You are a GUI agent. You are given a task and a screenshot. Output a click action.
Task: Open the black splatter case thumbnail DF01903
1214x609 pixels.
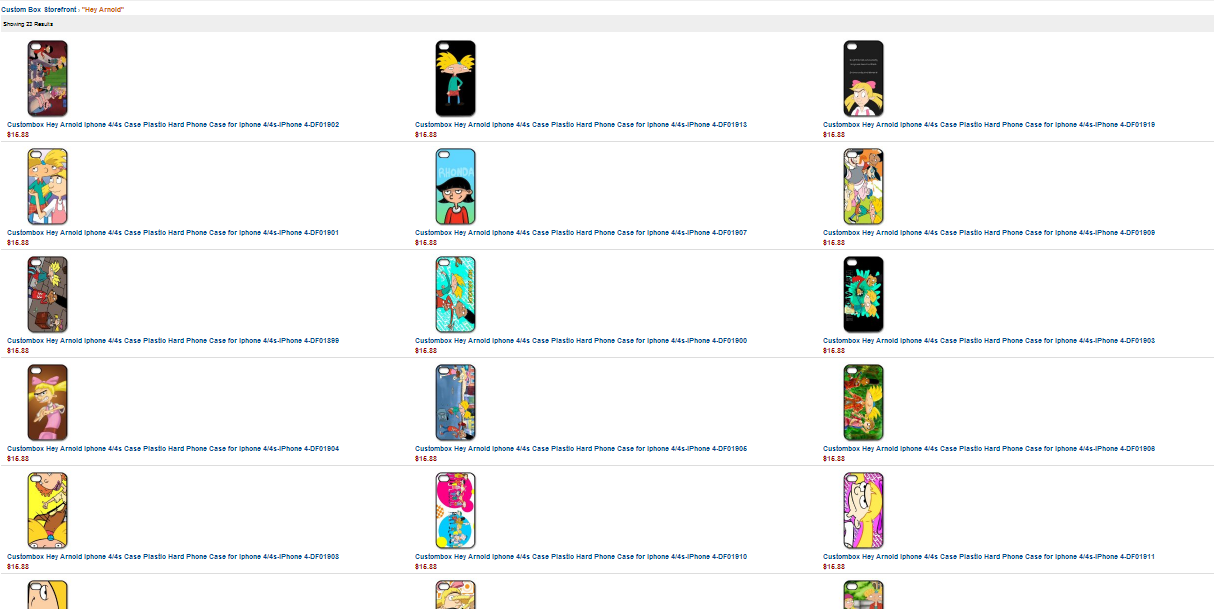coord(864,294)
